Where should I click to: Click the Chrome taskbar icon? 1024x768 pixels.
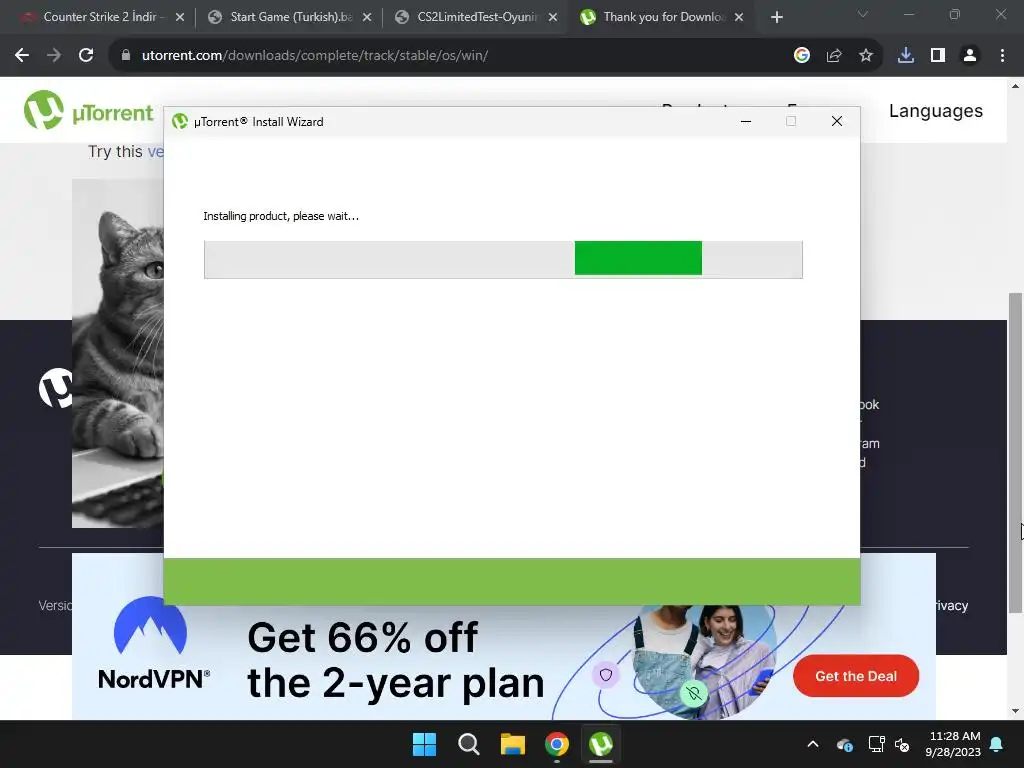[x=557, y=744]
